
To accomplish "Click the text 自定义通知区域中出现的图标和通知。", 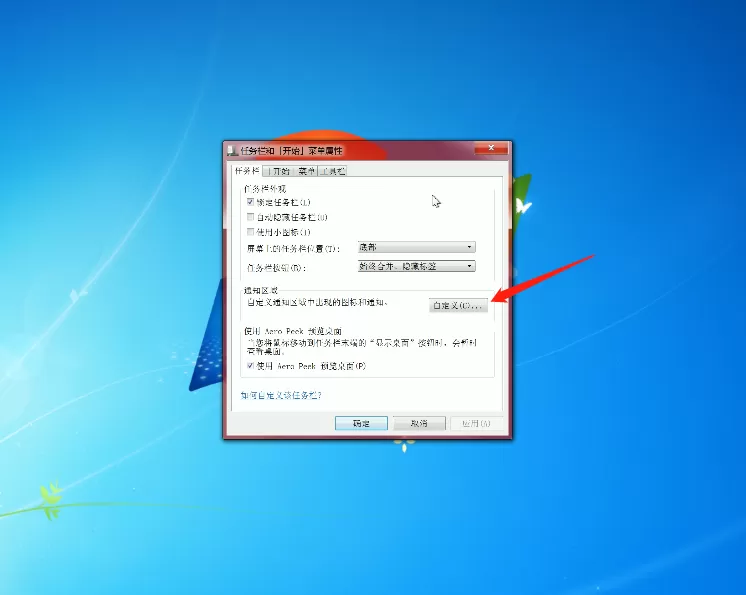I will pyautogui.click(x=318, y=302).
